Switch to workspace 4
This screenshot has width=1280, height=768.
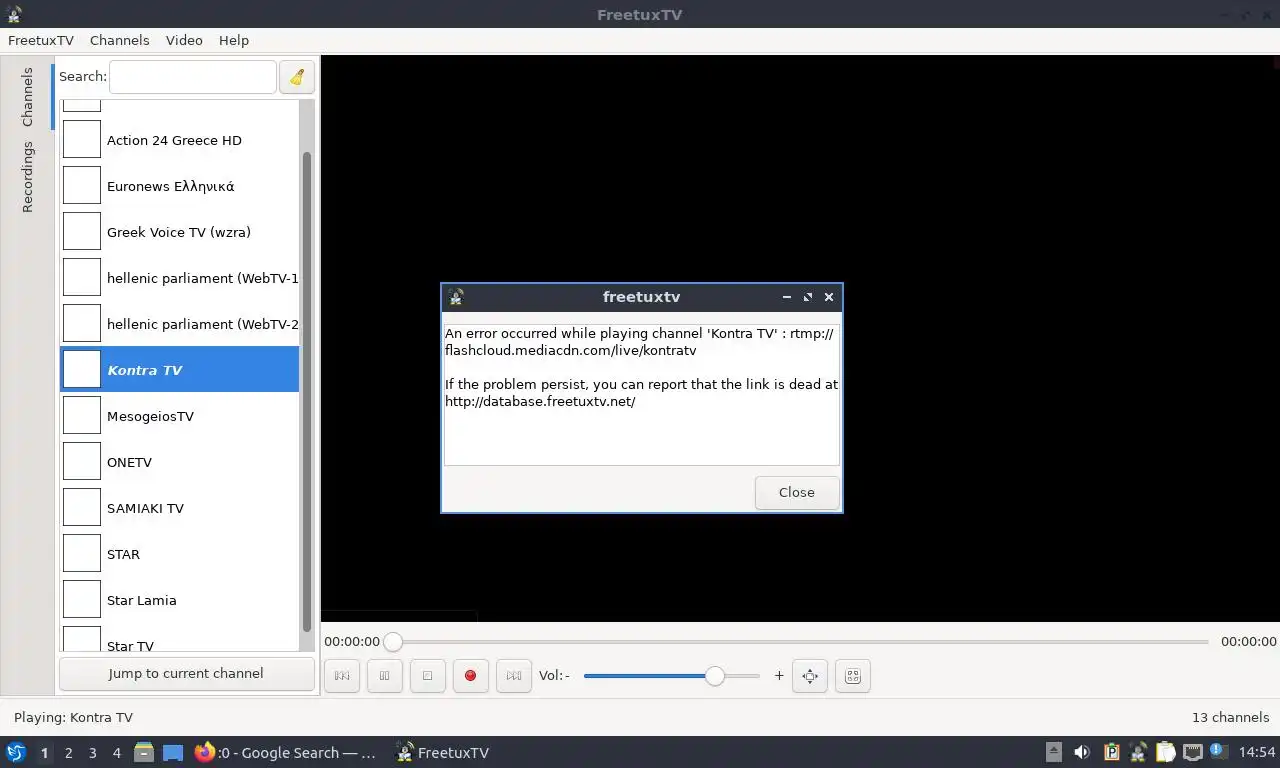point(116,753)
